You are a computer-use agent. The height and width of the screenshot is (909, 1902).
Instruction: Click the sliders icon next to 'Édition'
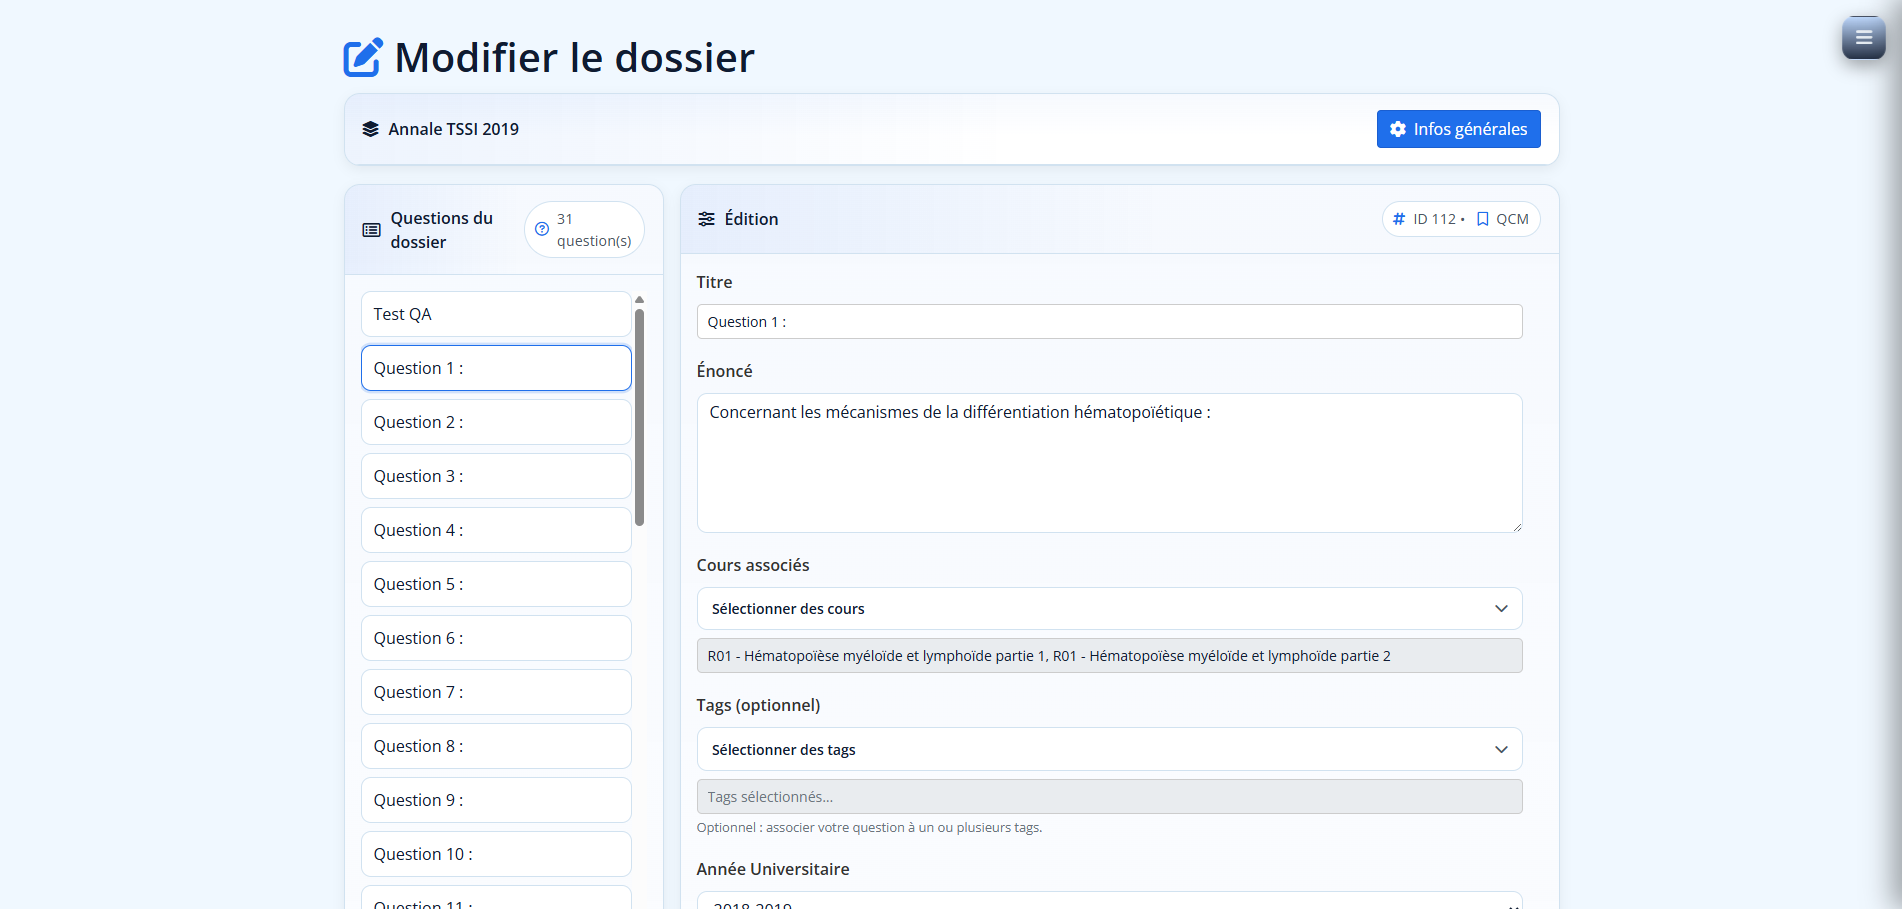(707, 219)
